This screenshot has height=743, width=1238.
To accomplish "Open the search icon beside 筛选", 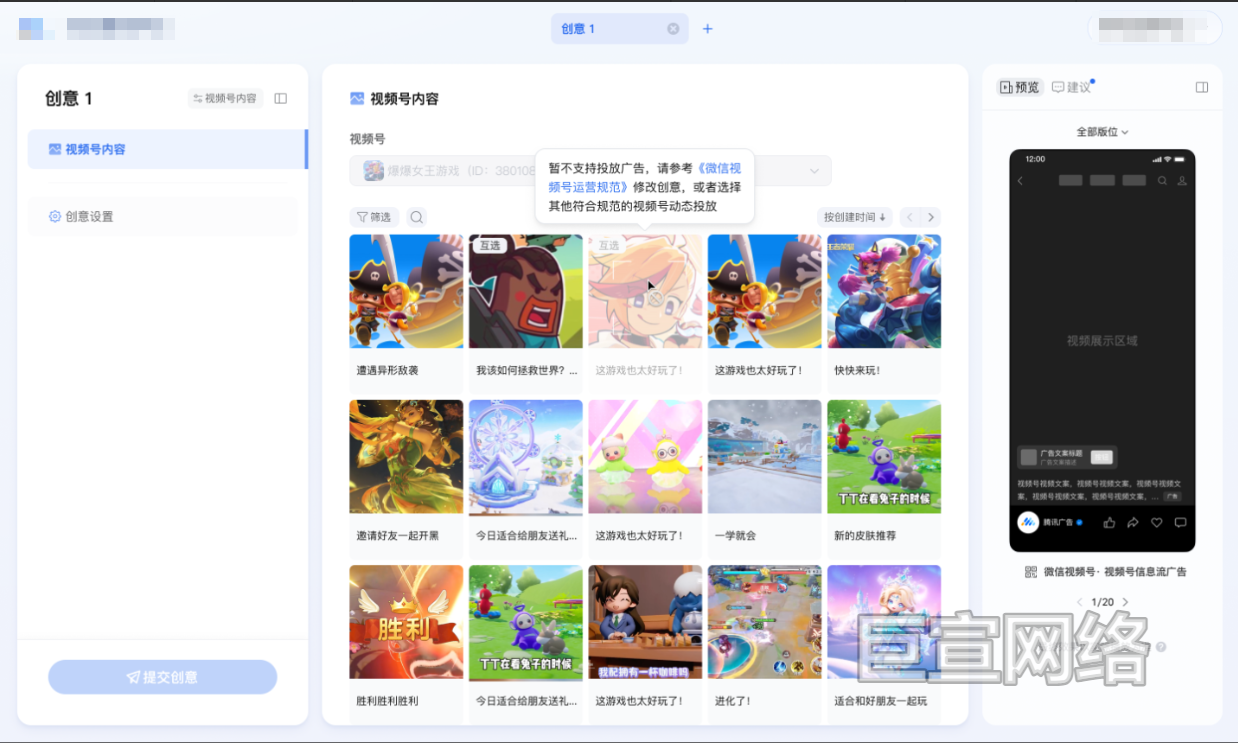I will point(417,217).
